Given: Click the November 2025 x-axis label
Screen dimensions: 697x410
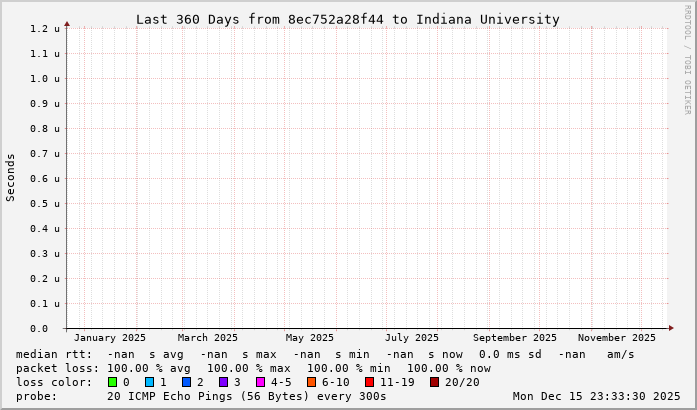Looking at the screenshot, I should pos(617,338).
